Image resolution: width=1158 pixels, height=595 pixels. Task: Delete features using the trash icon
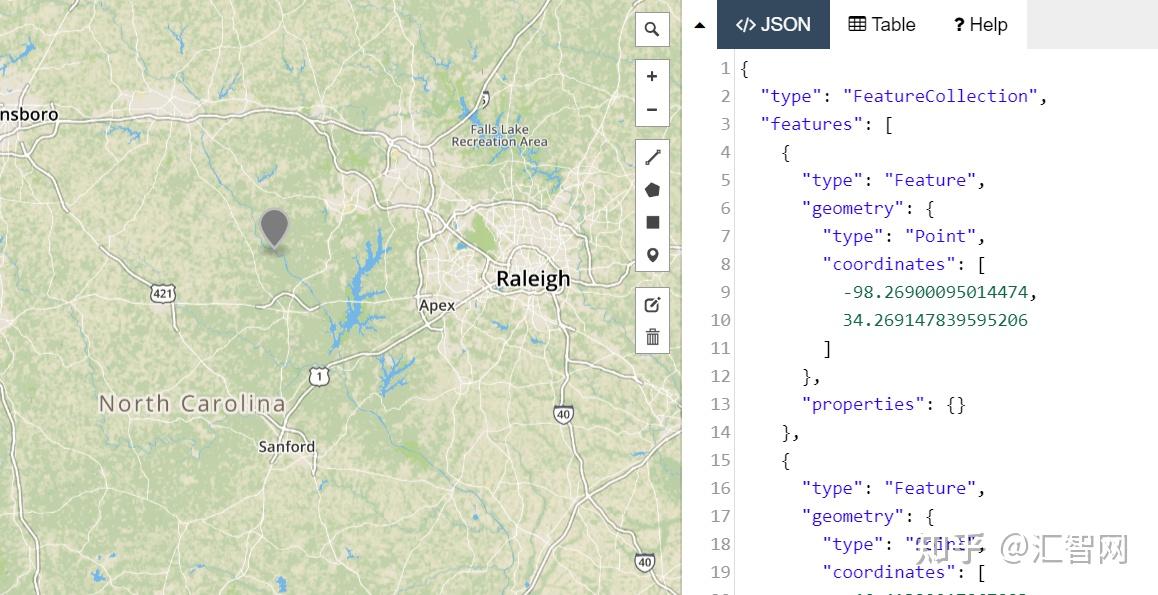pyautogui.click(x=652, y=337)
